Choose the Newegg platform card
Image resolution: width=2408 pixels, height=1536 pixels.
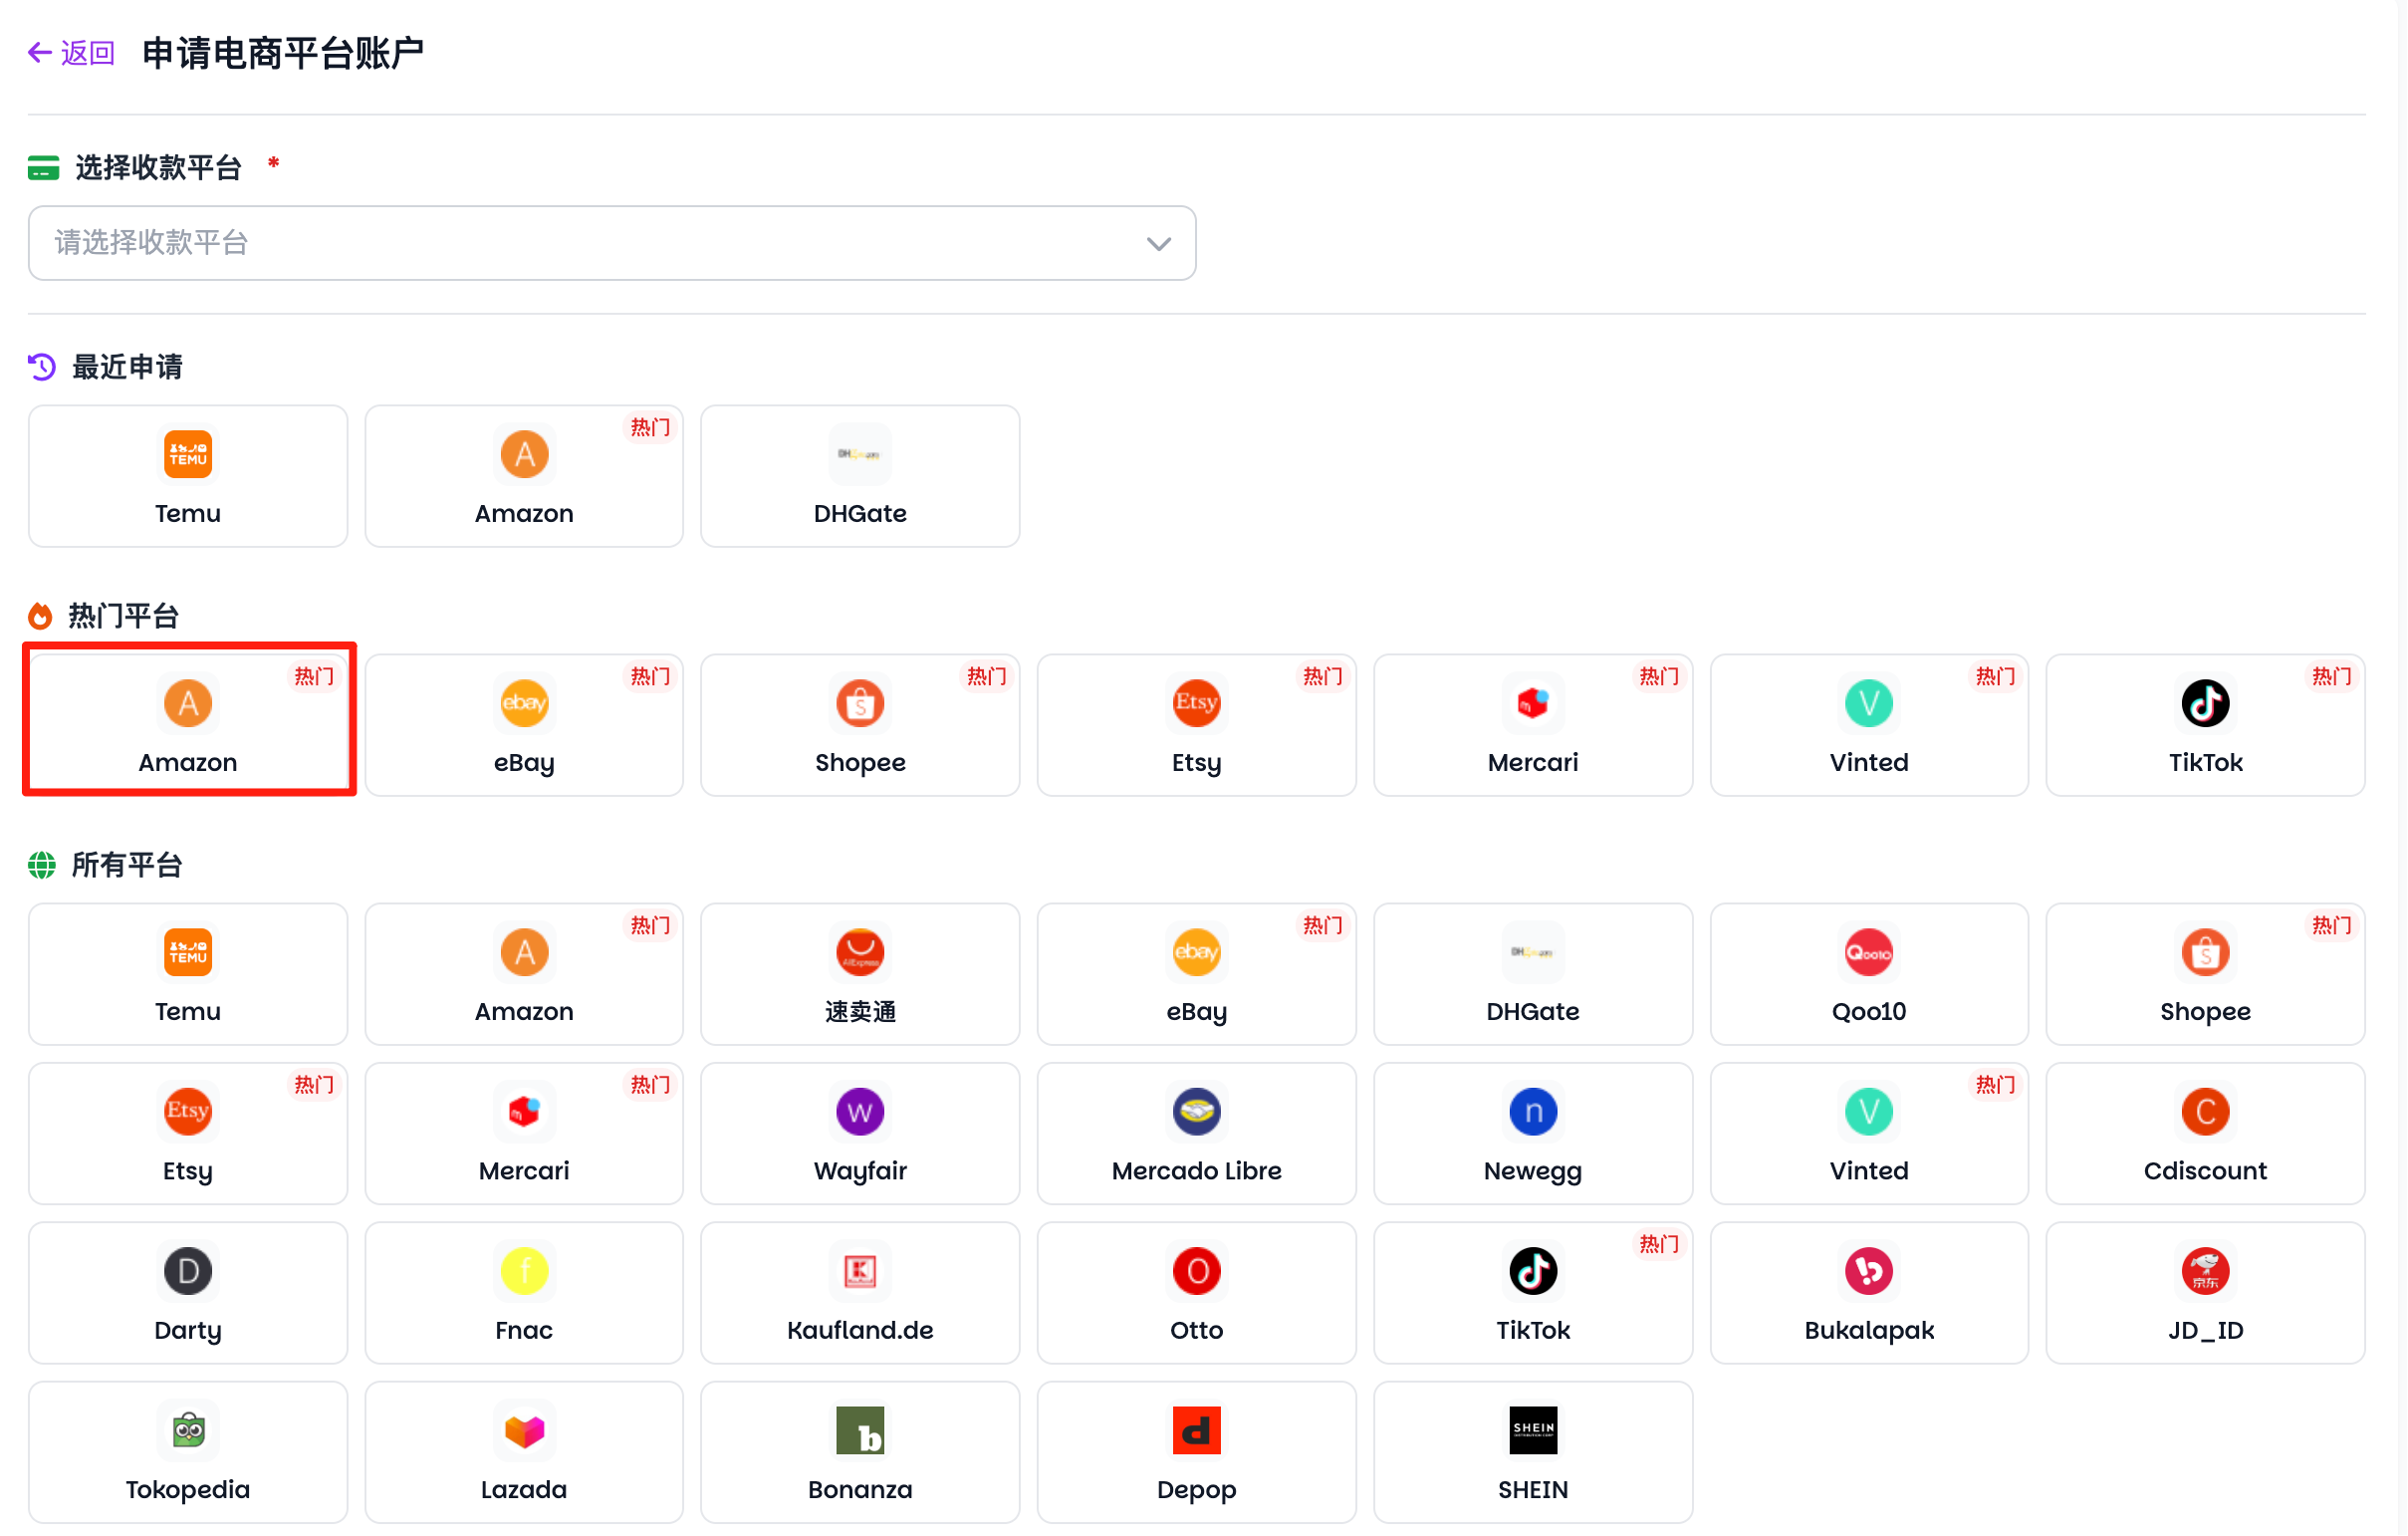(1532, 1133)
